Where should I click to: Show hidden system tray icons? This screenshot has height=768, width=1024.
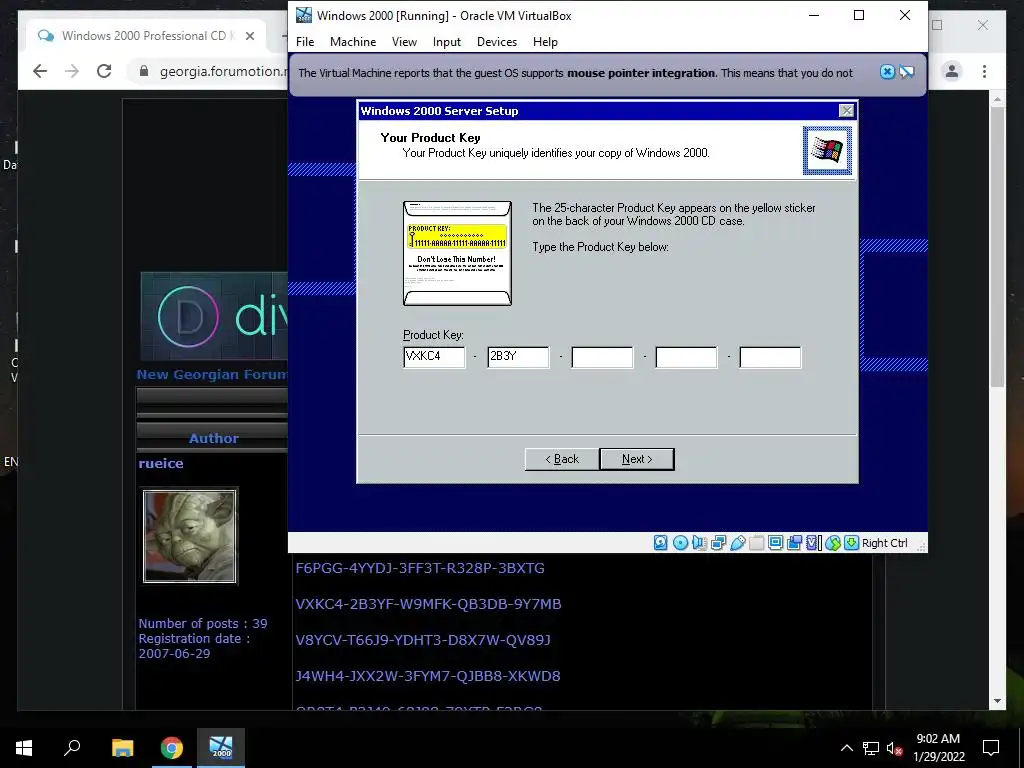coord(846,748)
